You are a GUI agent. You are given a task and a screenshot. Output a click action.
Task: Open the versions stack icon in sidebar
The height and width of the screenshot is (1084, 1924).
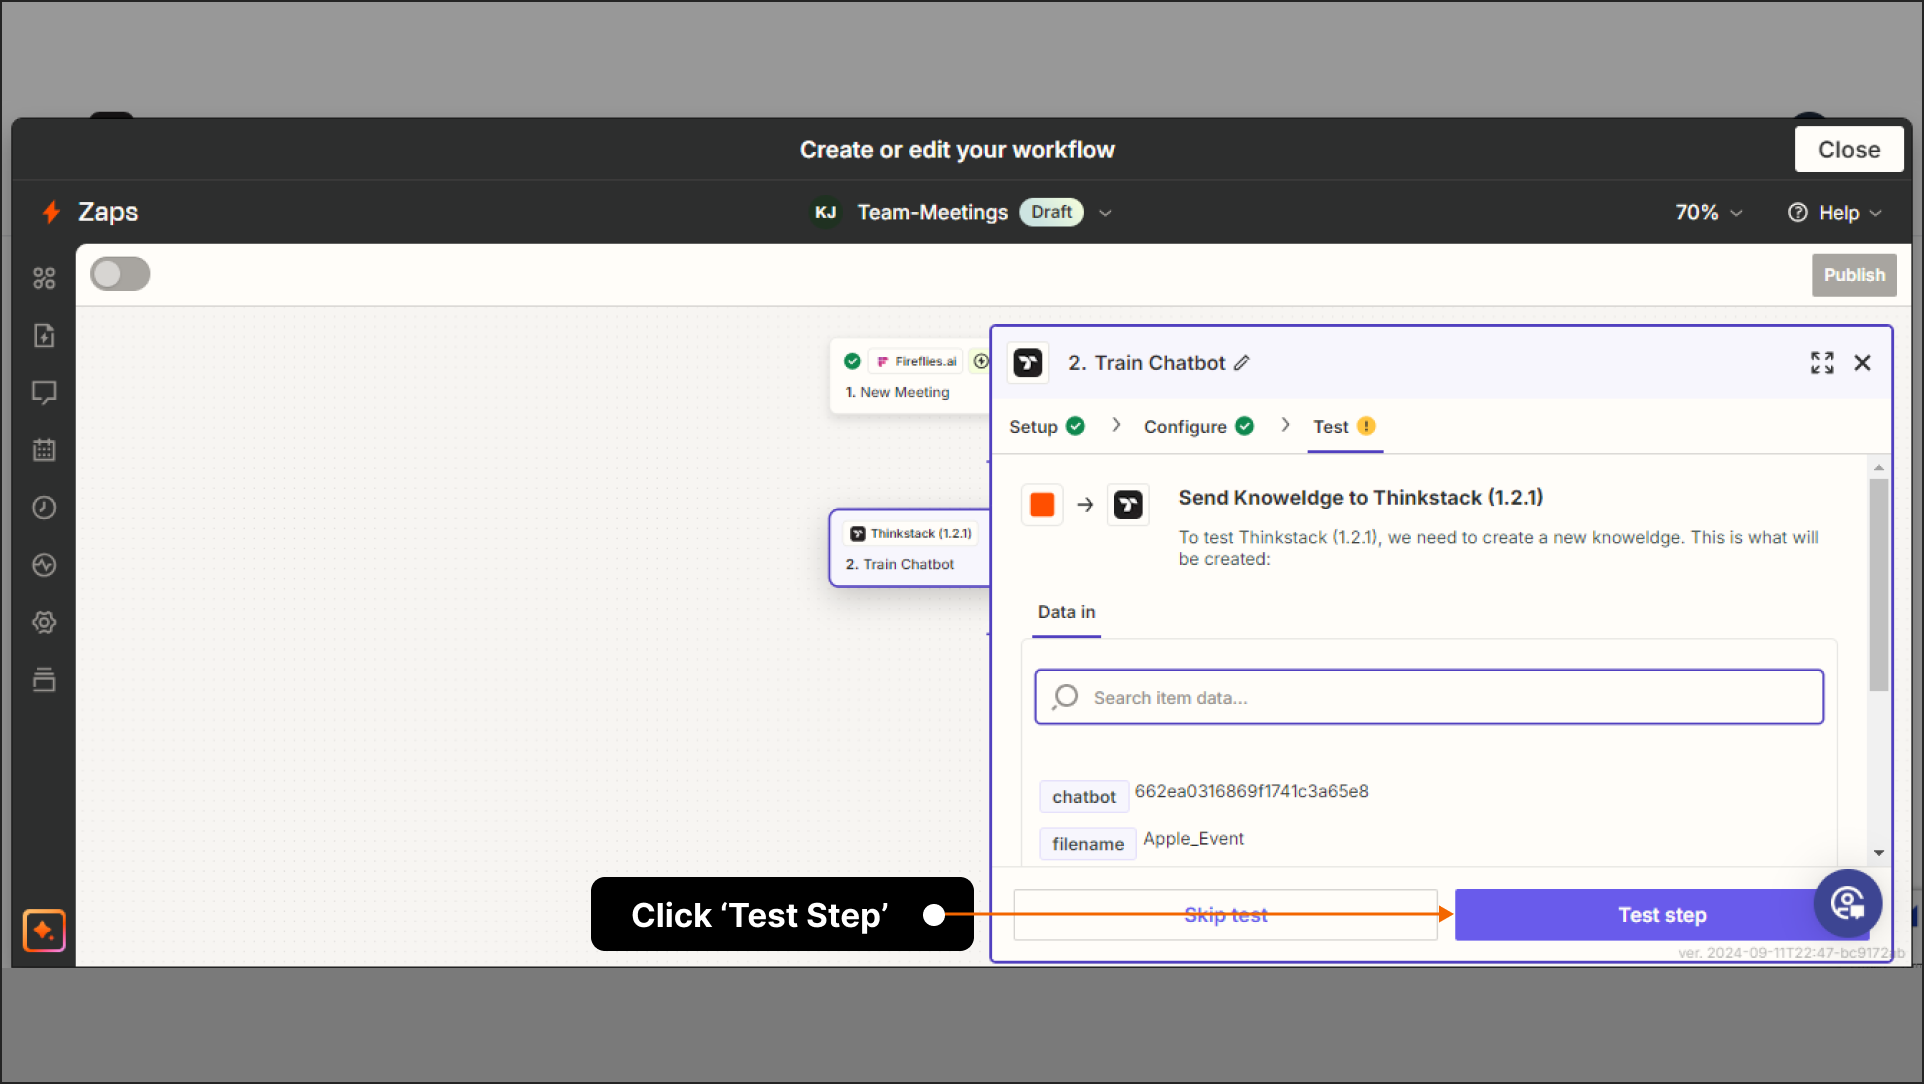(x=44, y=680)
